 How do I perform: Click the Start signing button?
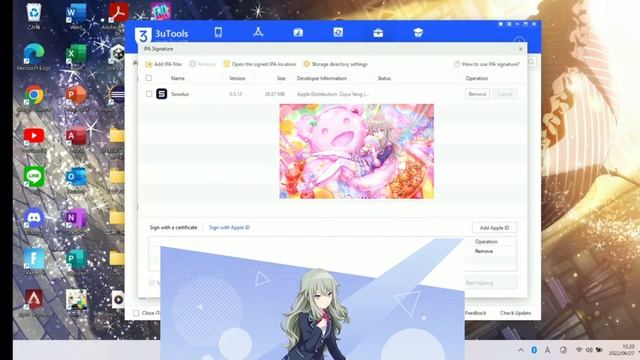coord(491,282)
